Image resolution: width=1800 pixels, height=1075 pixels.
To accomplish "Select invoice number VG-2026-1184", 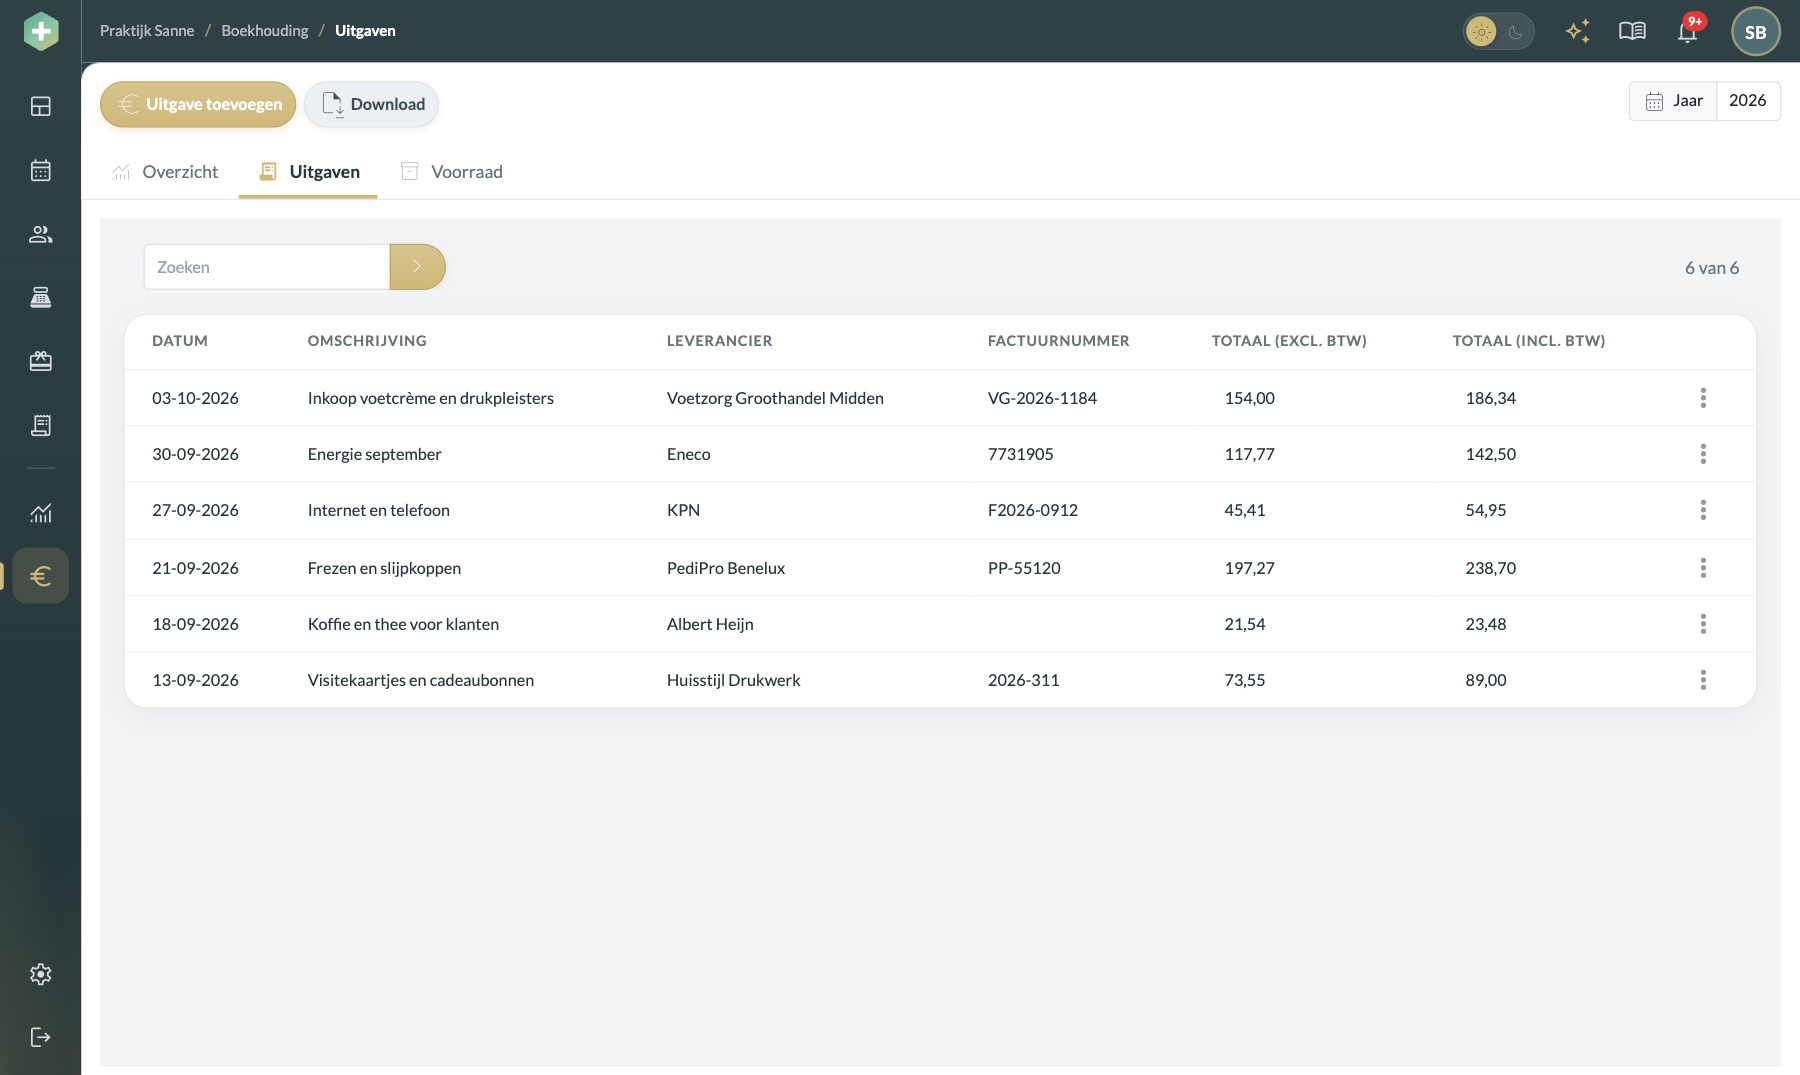I will point(1042,398).
